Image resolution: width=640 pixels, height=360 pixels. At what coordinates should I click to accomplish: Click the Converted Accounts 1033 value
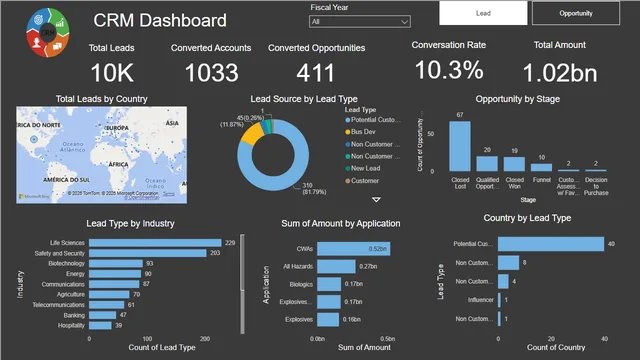pyautogui.click(x=211, y=73)
